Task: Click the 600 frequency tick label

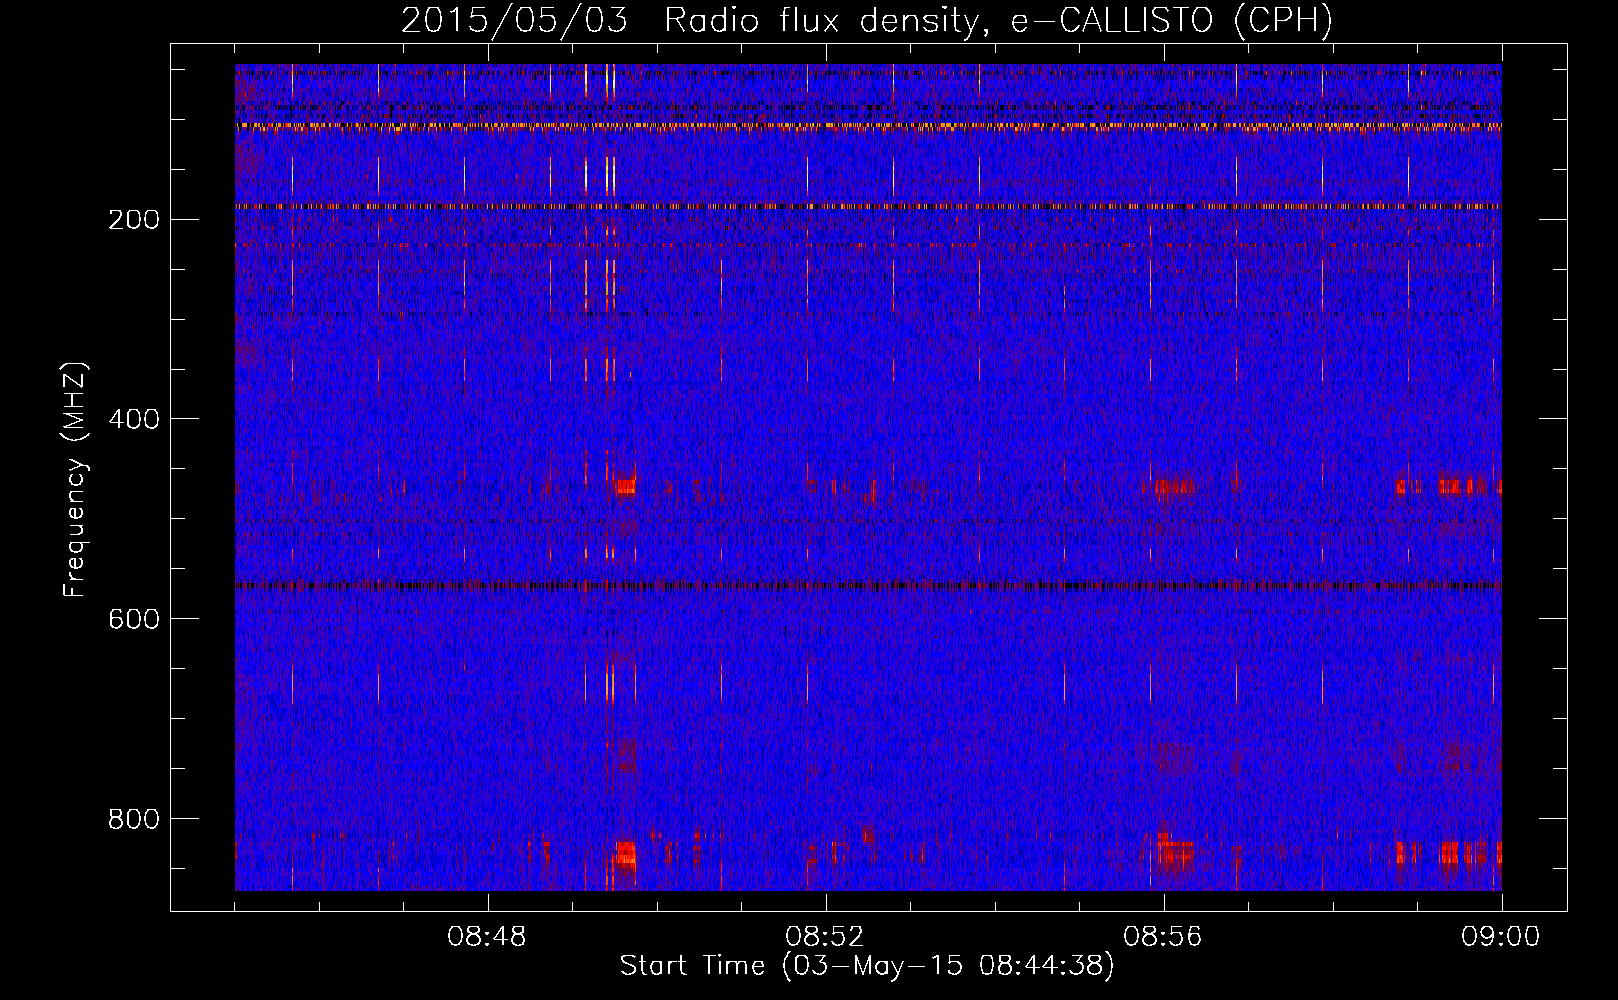Action: pyautogui.click(x=134, y=620)
